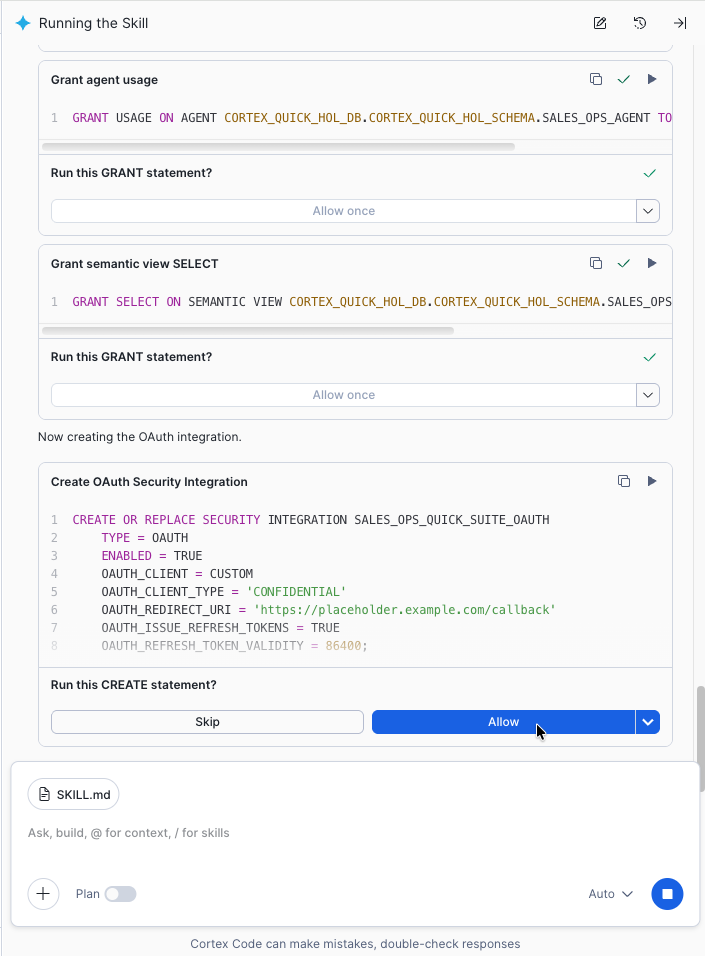The image size is (705, 956).
Task: Click Allow once under Grant semantic view SELECT
Action: pyautogui.click(x=343, y=395)
